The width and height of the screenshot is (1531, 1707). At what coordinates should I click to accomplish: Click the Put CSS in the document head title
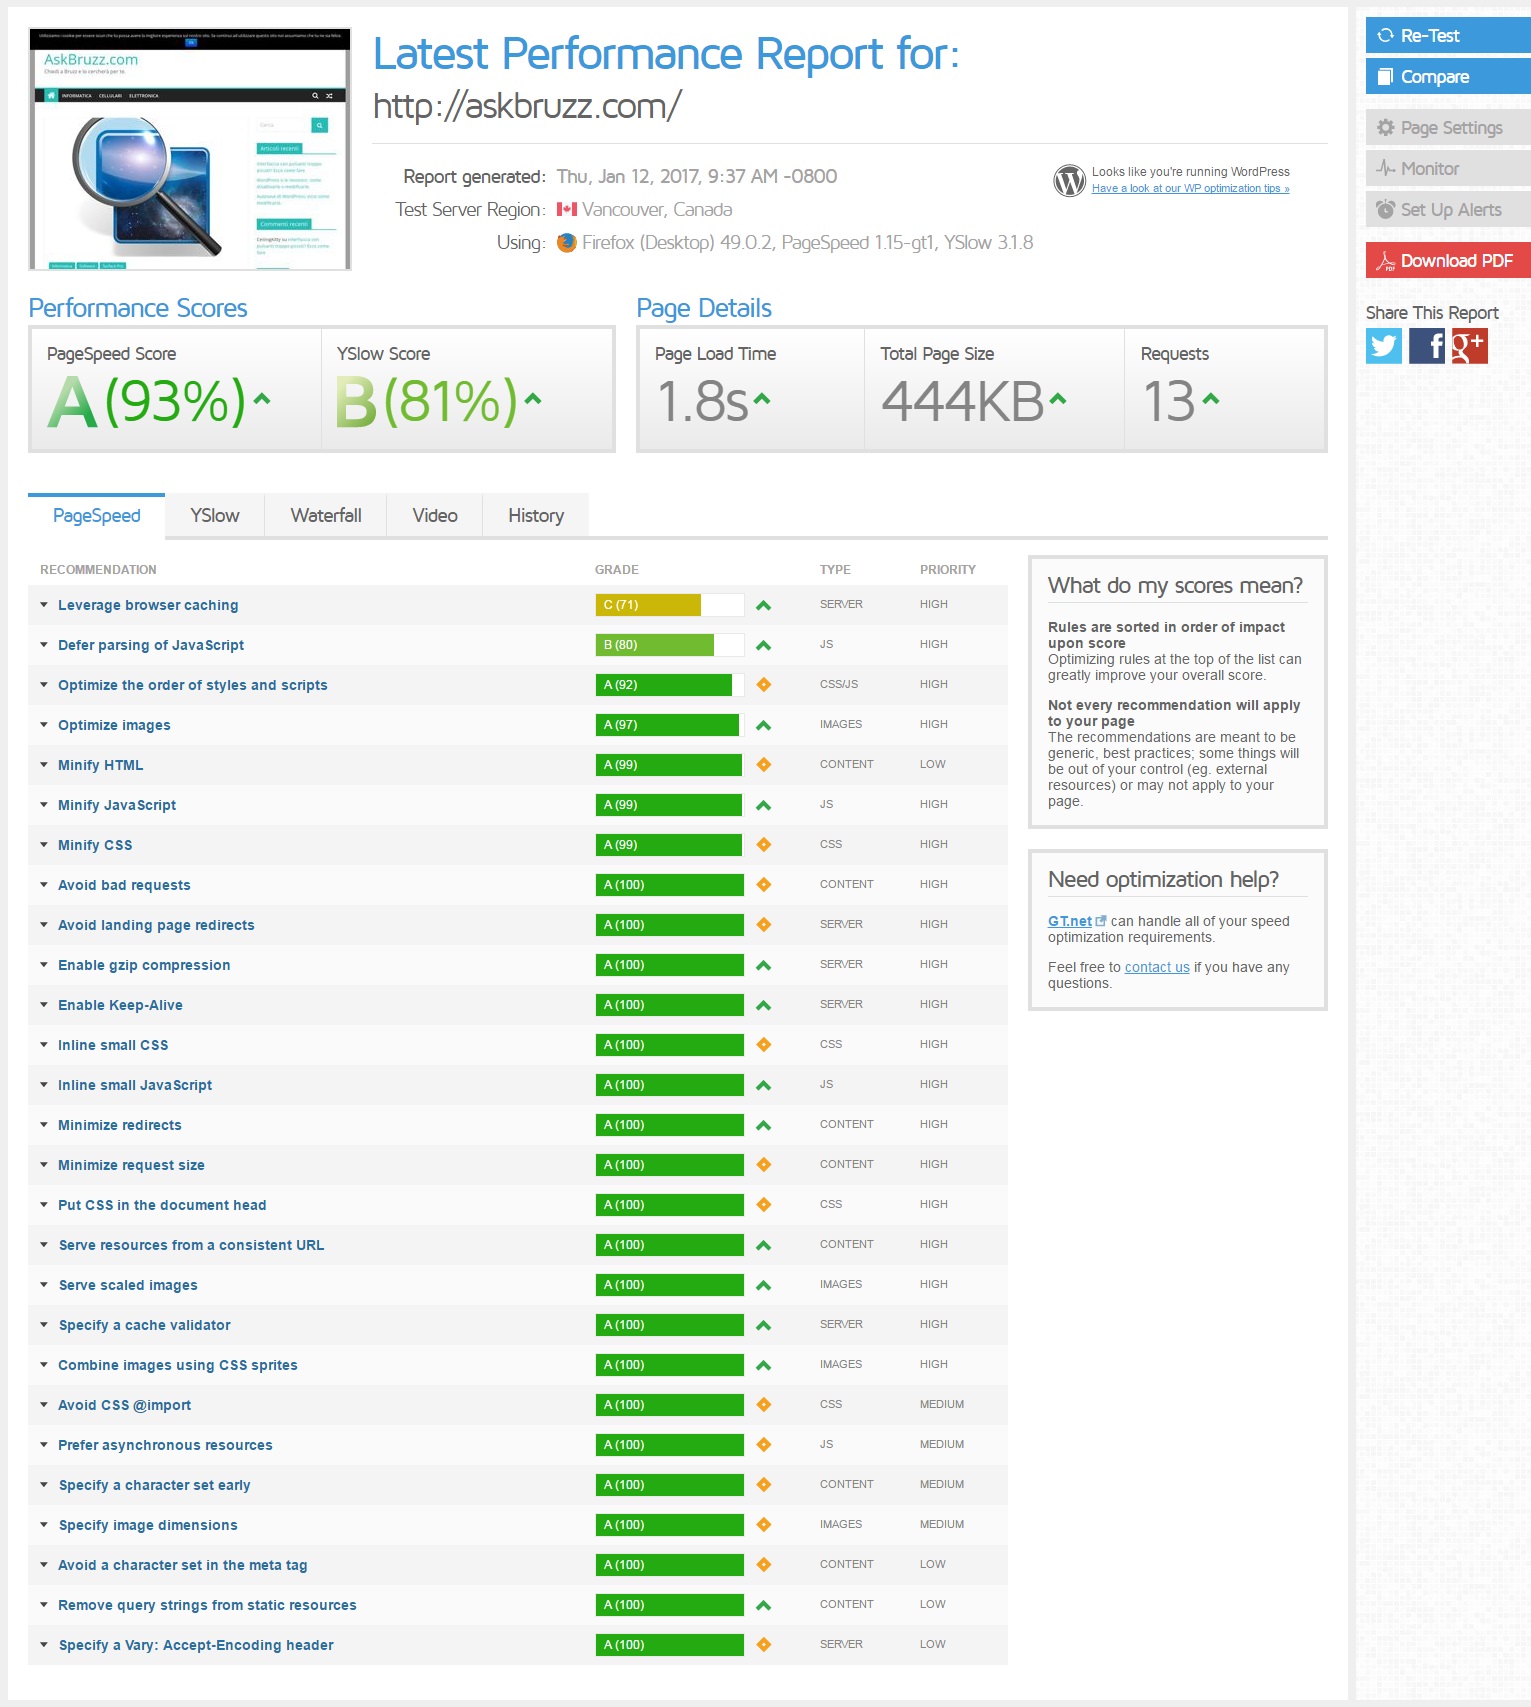click(162, 1205)
